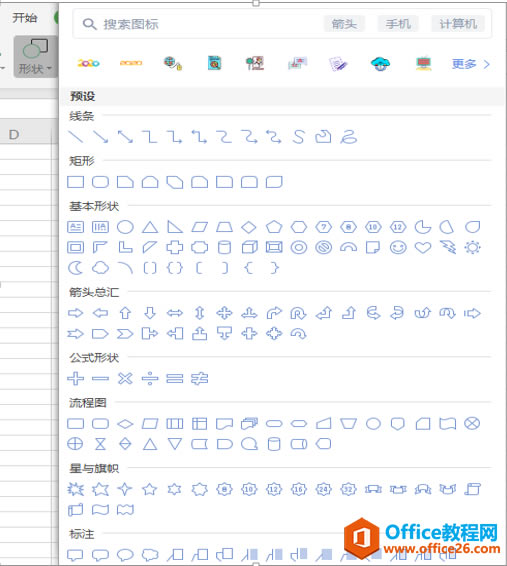Select the cross plus basic shape

click(x=175, y=248)
